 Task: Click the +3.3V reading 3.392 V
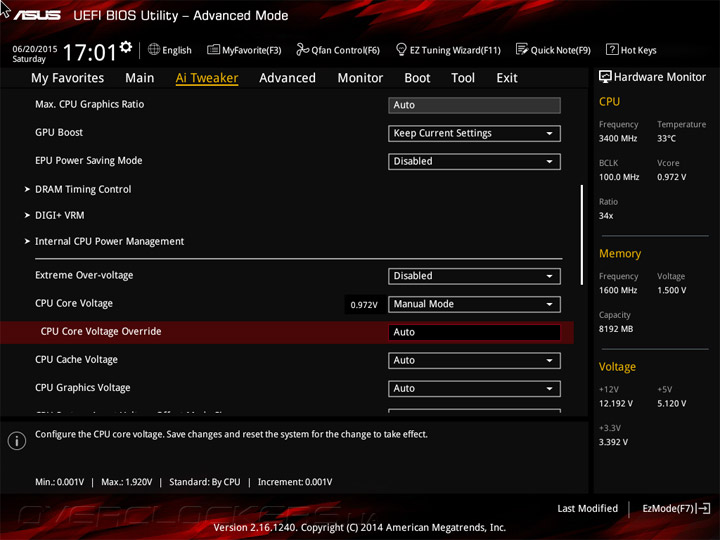[613, 442]
